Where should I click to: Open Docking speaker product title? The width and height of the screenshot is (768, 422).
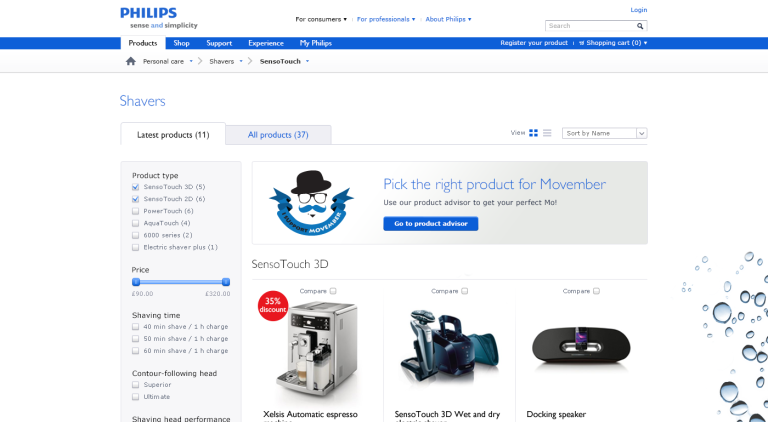click(556, 415)
